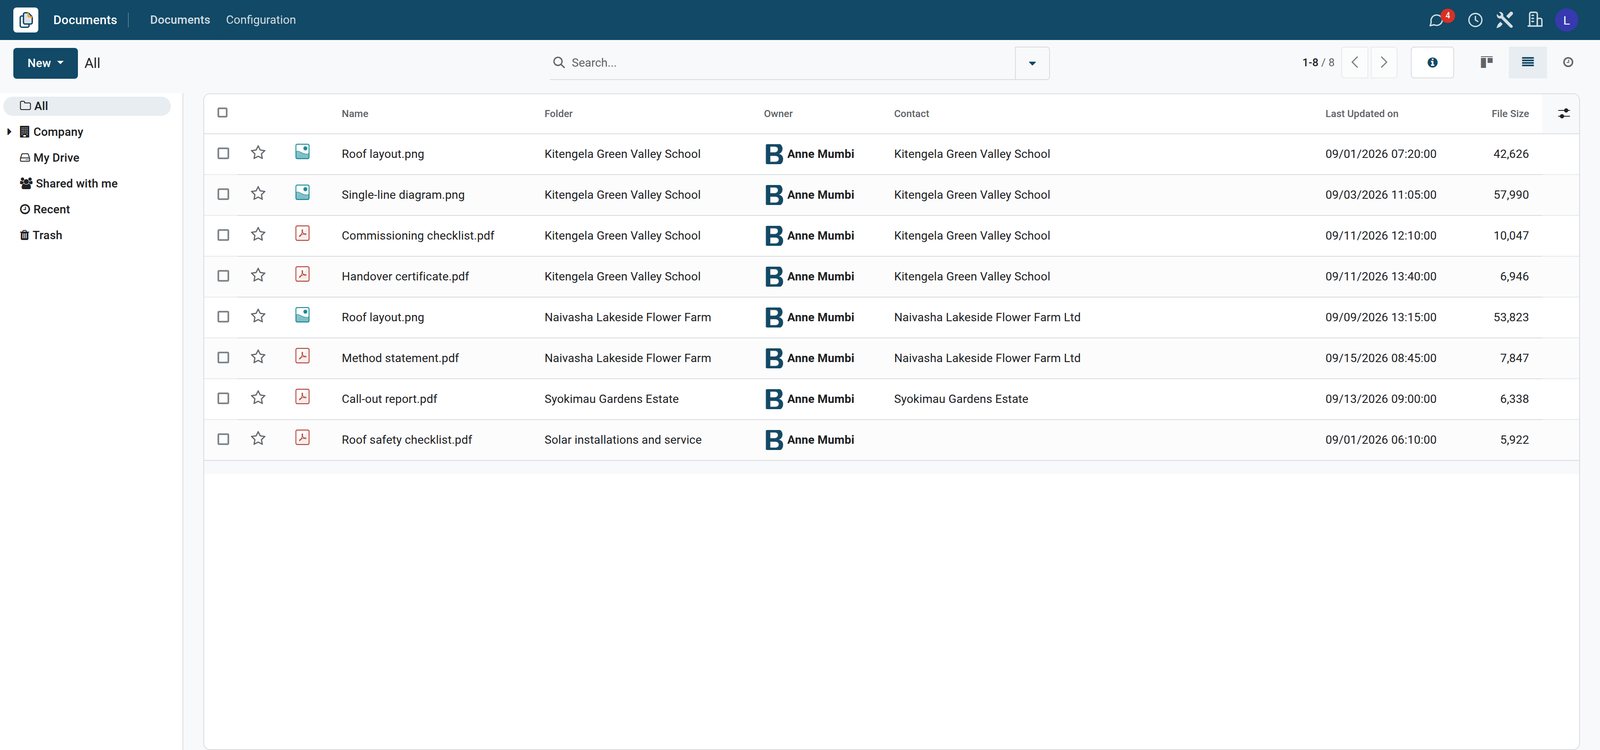Click Solar installations and service folder cell

[623, 440]
